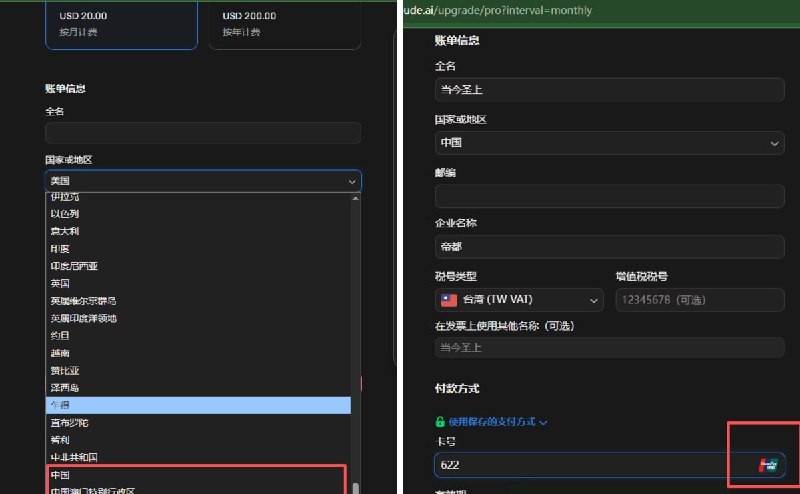Click the Taiwan flag icon in tax type
This screenshot has height=494, width=800.
point(449,300)
